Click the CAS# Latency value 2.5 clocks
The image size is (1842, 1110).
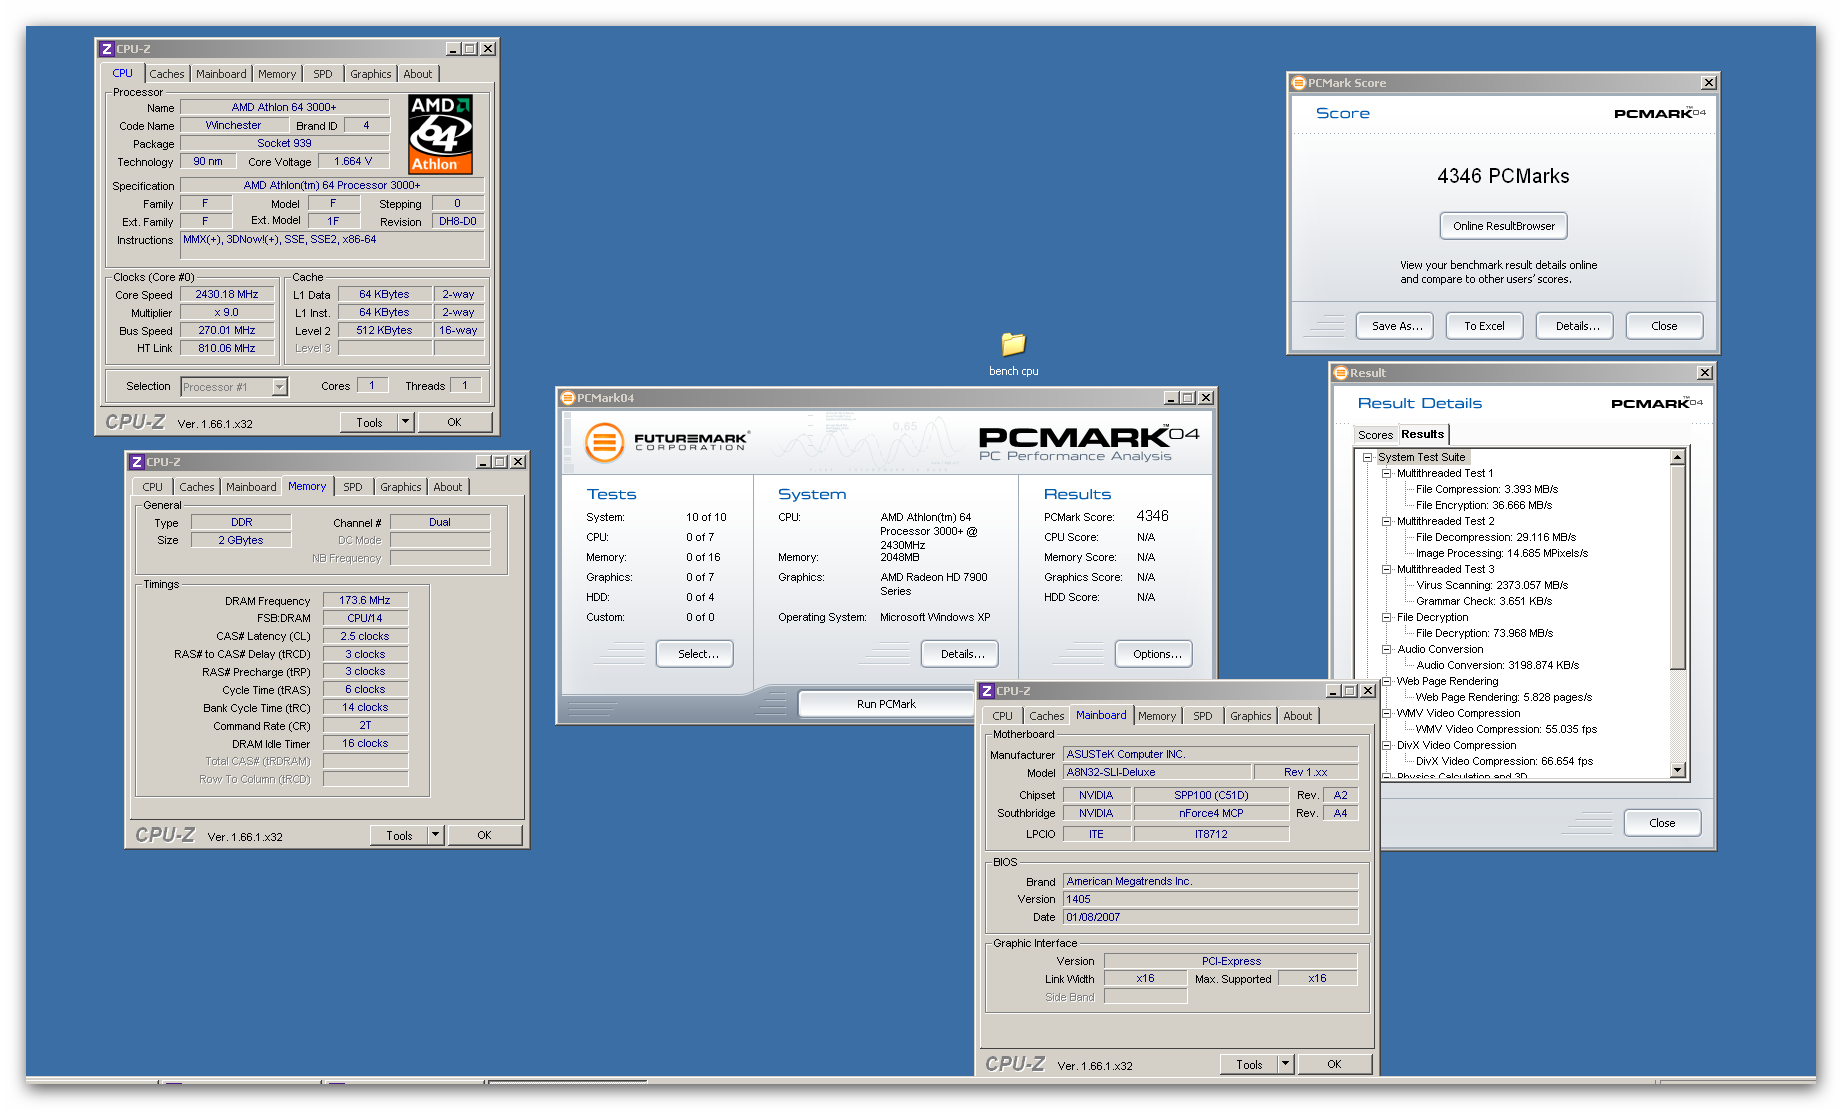tap(365, 636)
